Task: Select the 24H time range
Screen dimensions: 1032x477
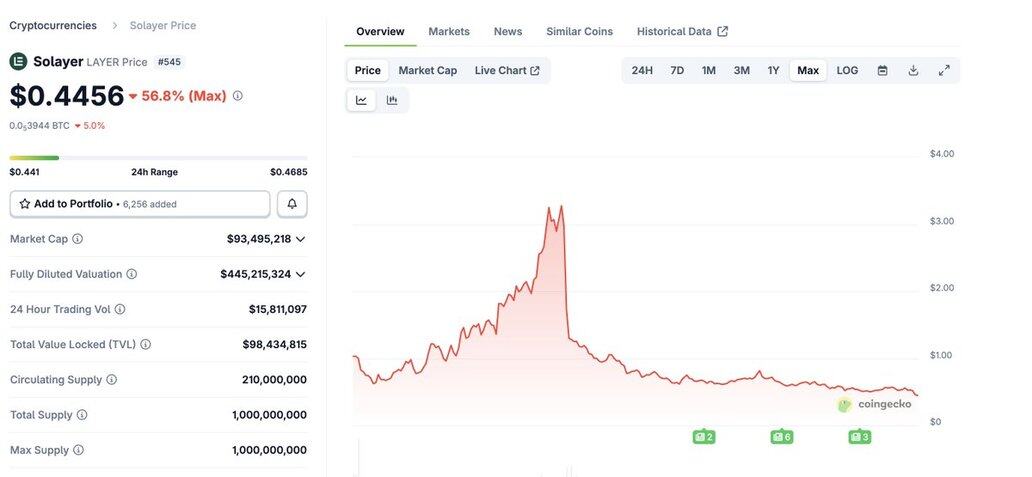Action: (x=642, y=70)
